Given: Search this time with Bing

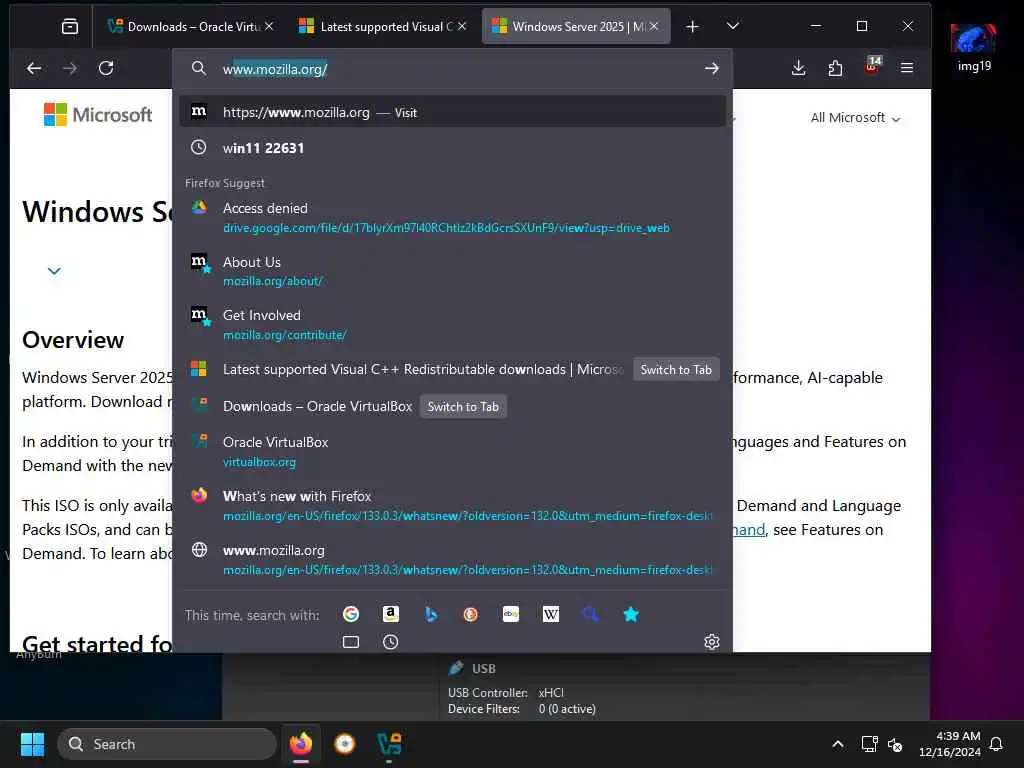Looking at the screenshot, I should click(430, 615).
